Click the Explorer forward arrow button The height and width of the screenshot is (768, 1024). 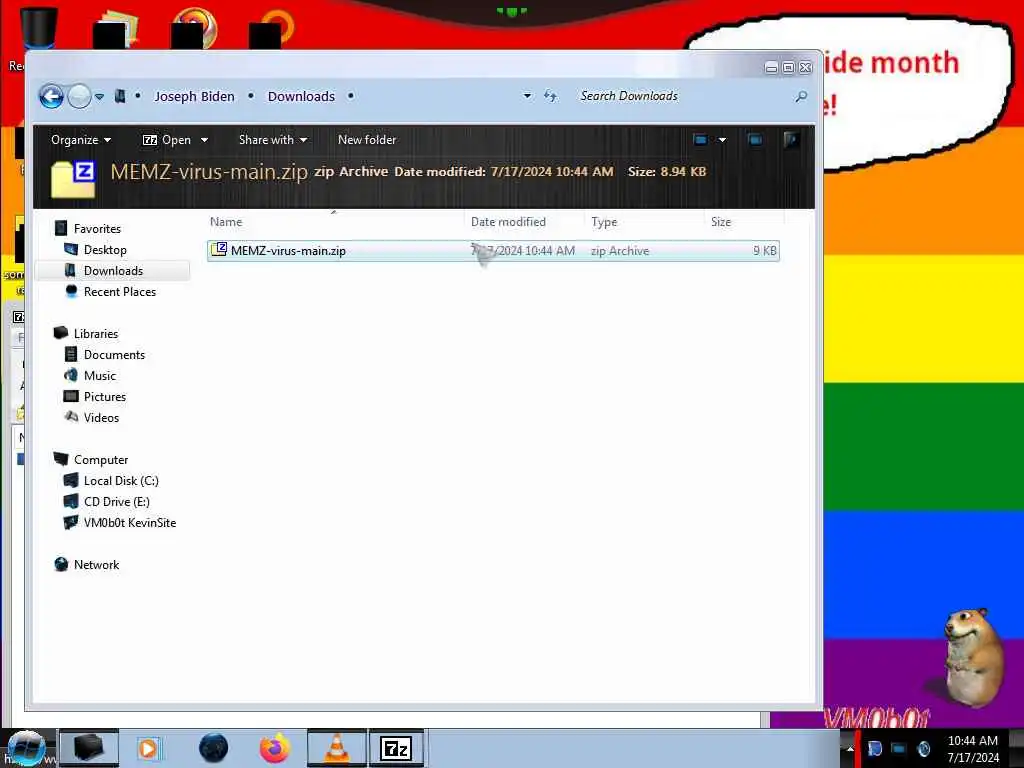coord(80,97)
